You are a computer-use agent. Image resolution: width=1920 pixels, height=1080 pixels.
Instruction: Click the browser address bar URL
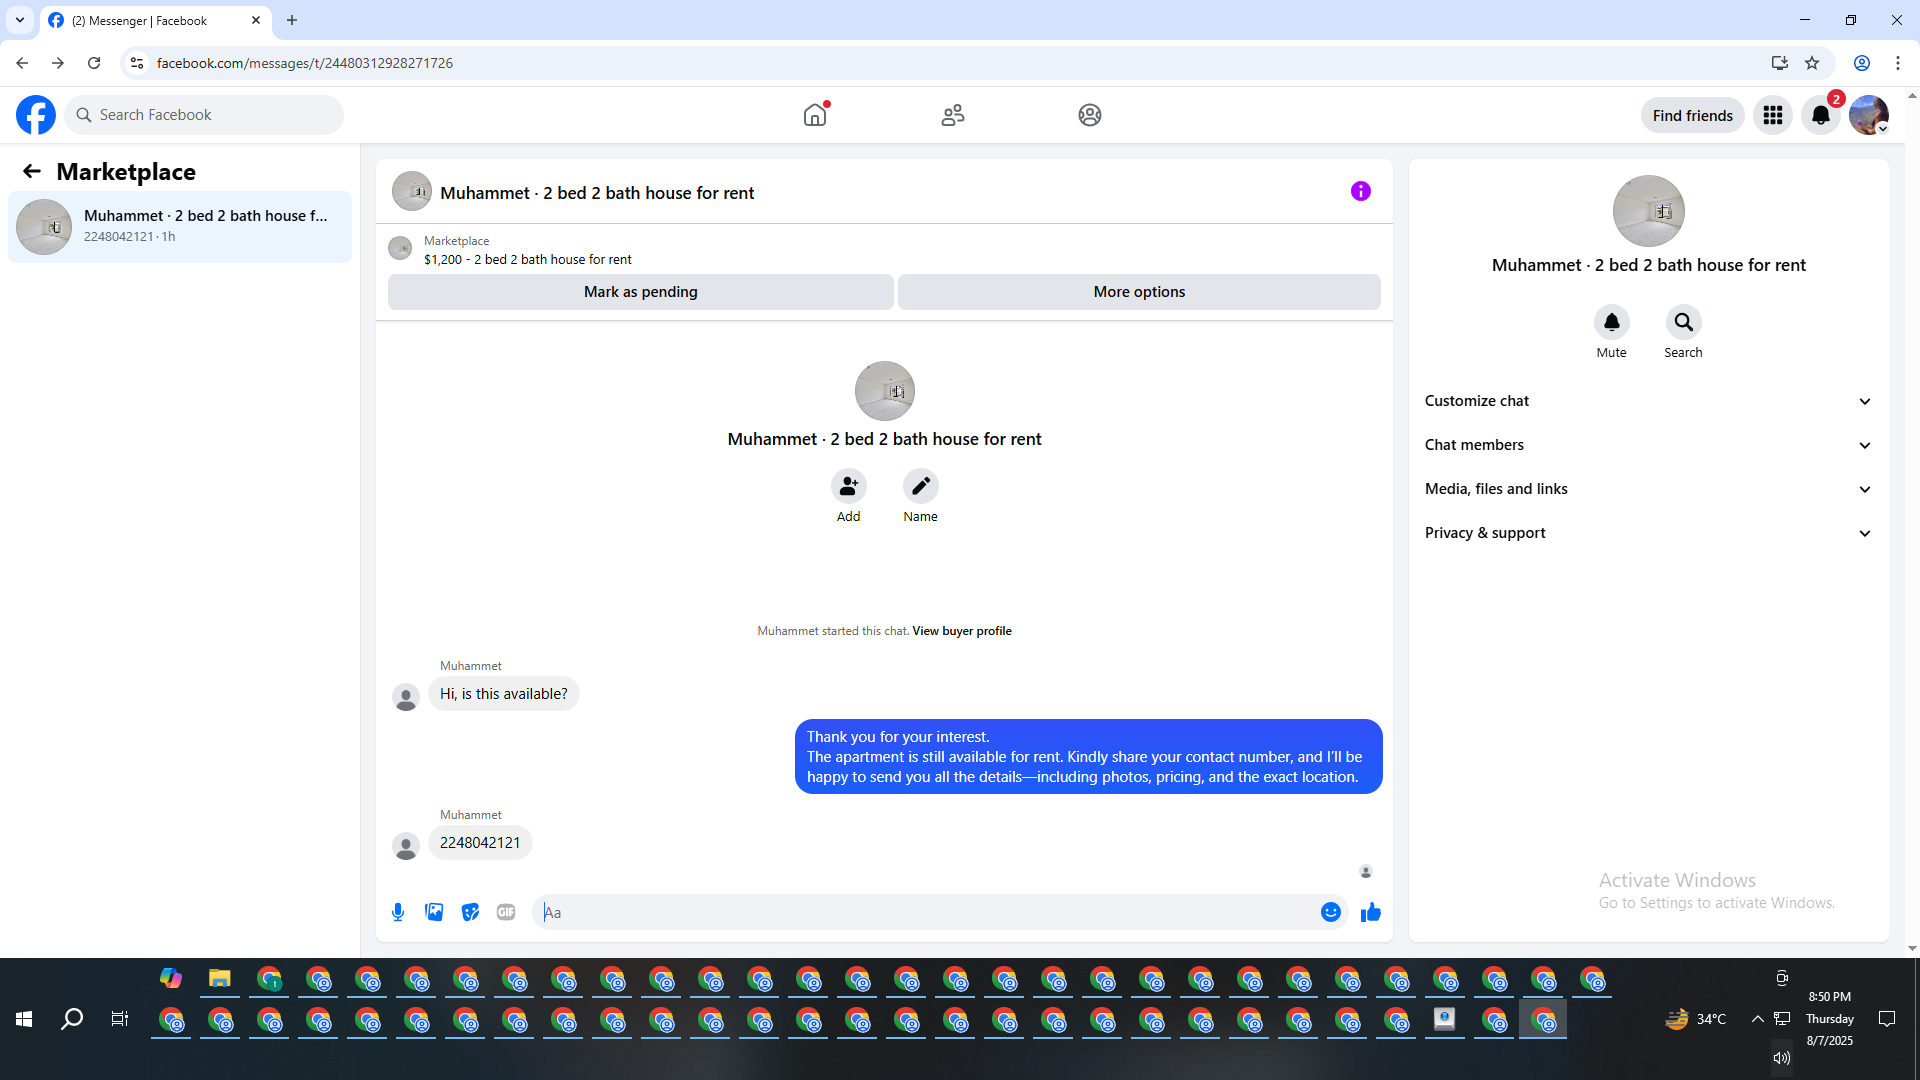(305, 63)
